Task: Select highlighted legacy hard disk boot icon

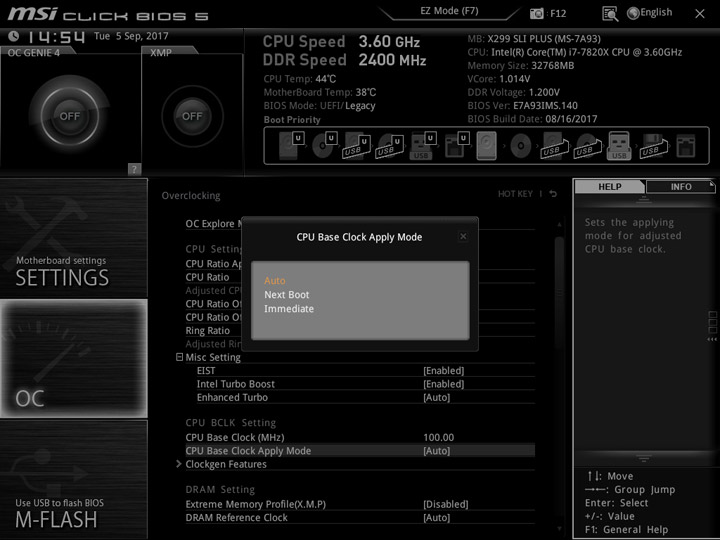Action: 487,146
